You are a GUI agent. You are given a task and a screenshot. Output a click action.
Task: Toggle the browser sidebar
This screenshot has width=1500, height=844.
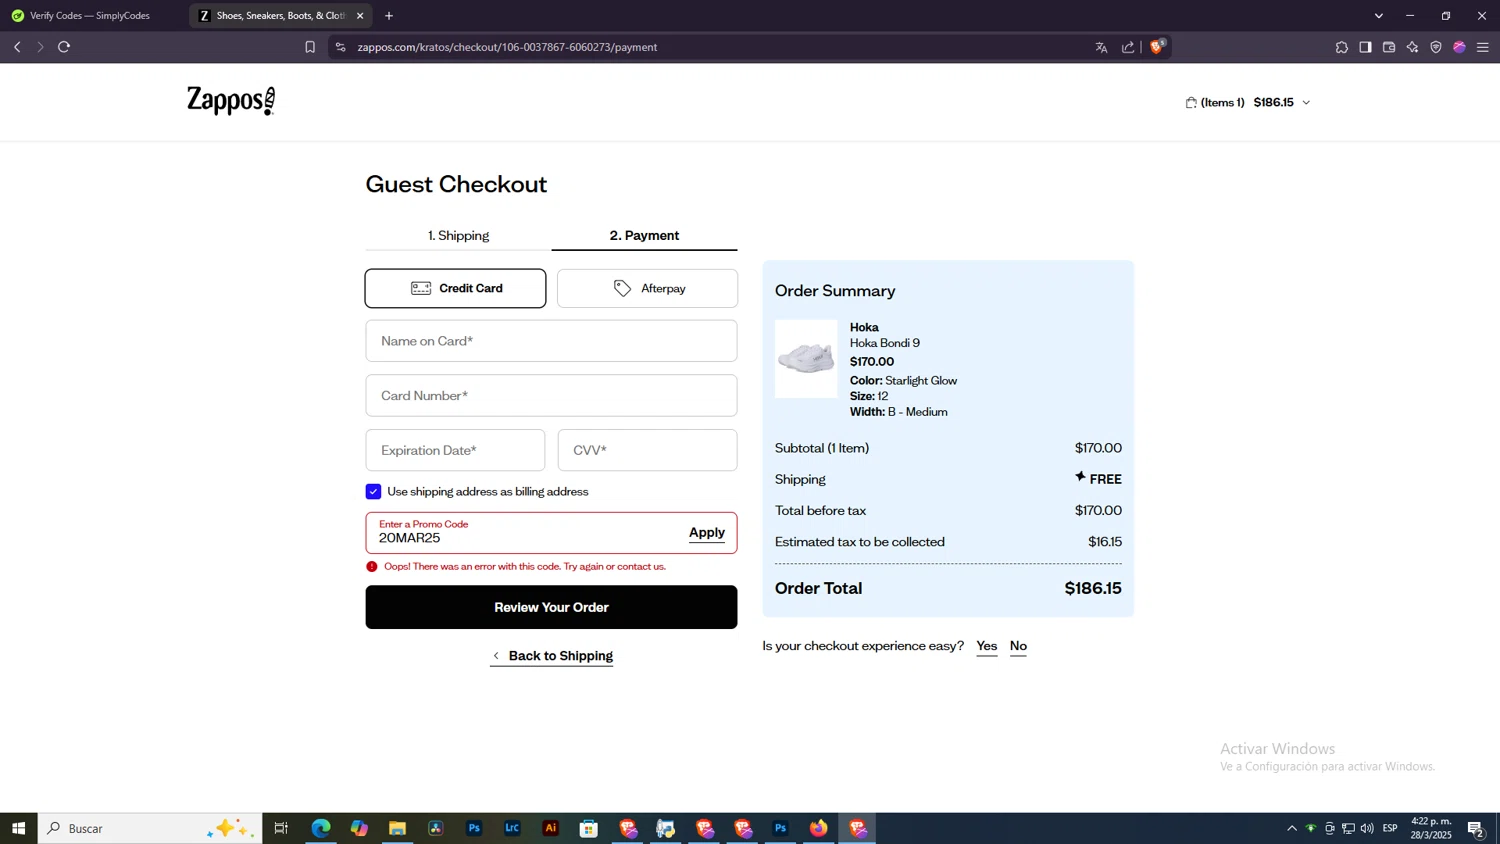pos(1365,47)
